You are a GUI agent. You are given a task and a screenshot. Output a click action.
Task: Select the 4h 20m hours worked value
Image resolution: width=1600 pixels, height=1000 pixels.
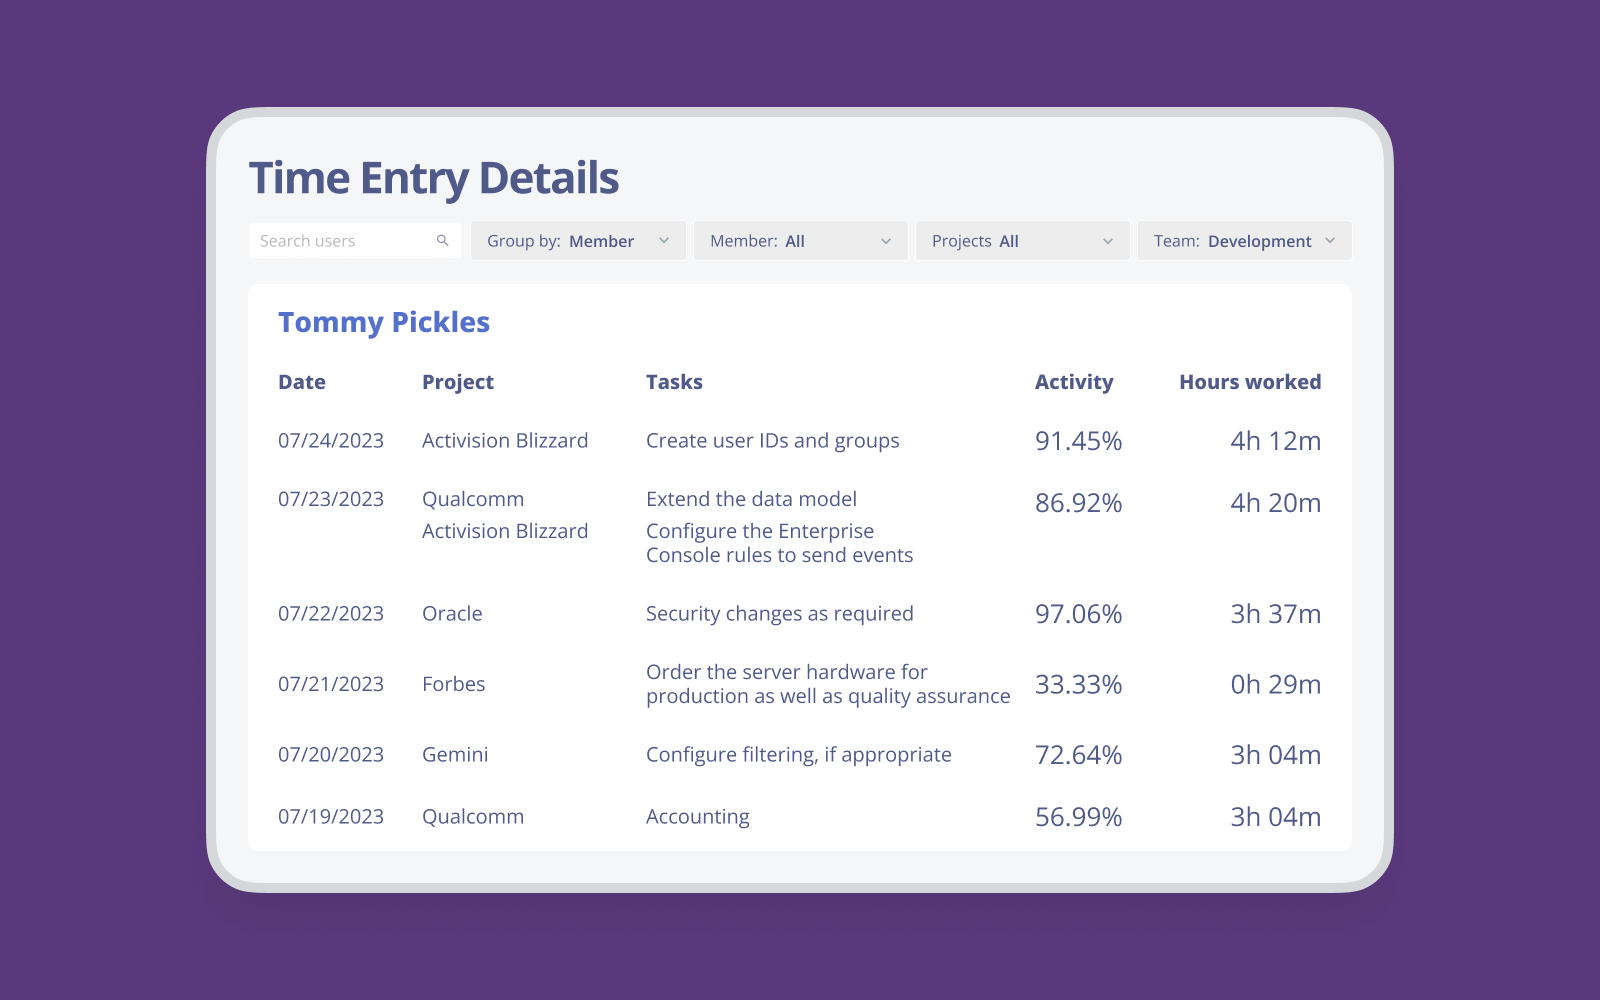coord(1275,503)
